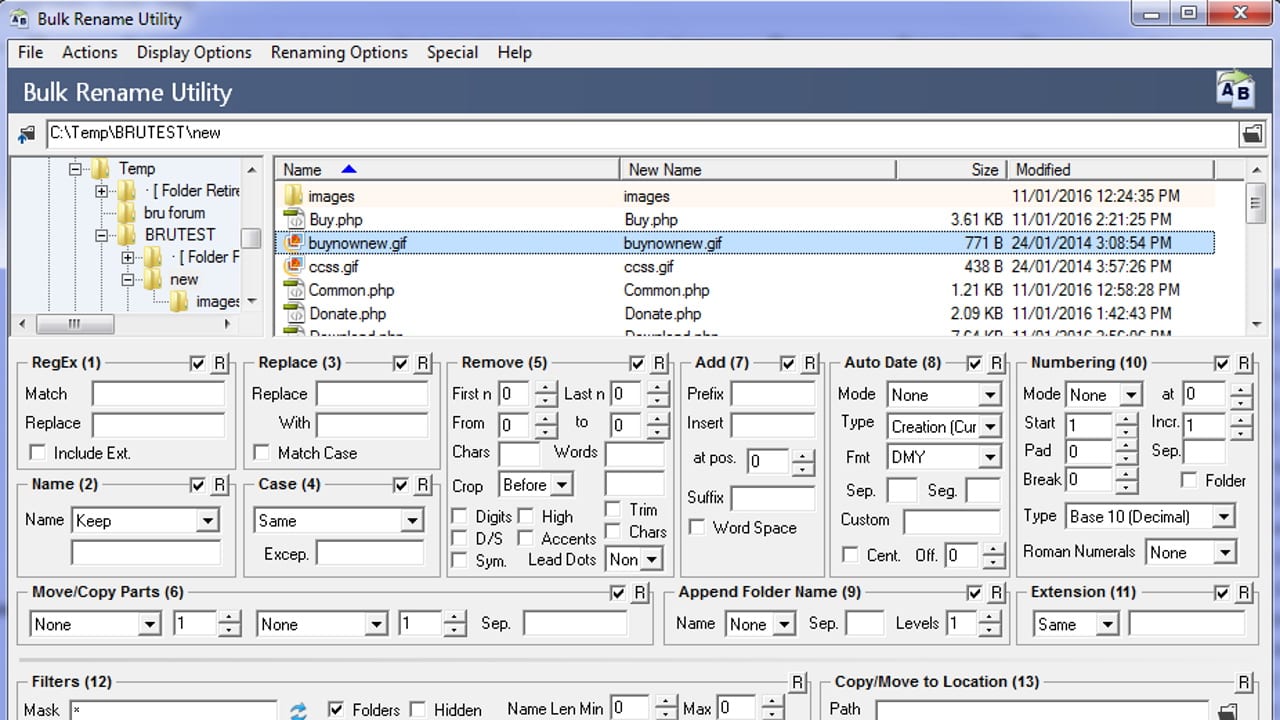Open the Renaming Options menu

pos(338,52)
